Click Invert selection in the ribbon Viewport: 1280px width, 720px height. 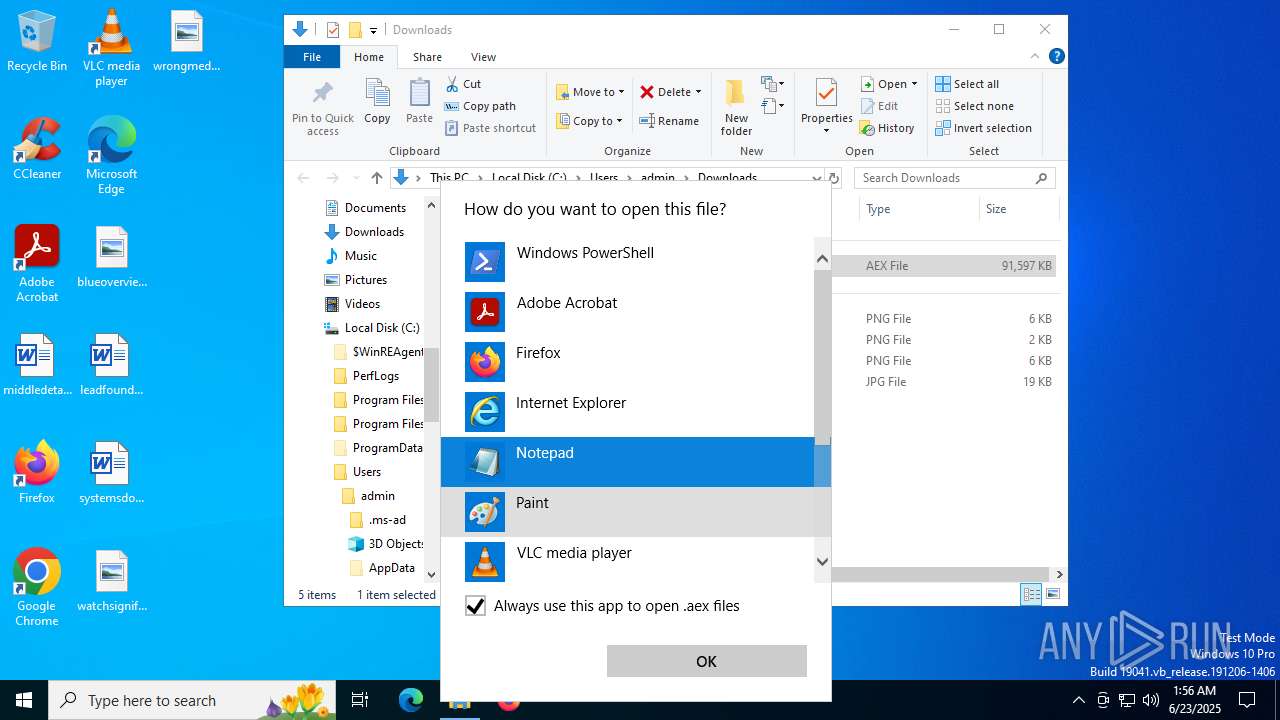coord(983,128)
